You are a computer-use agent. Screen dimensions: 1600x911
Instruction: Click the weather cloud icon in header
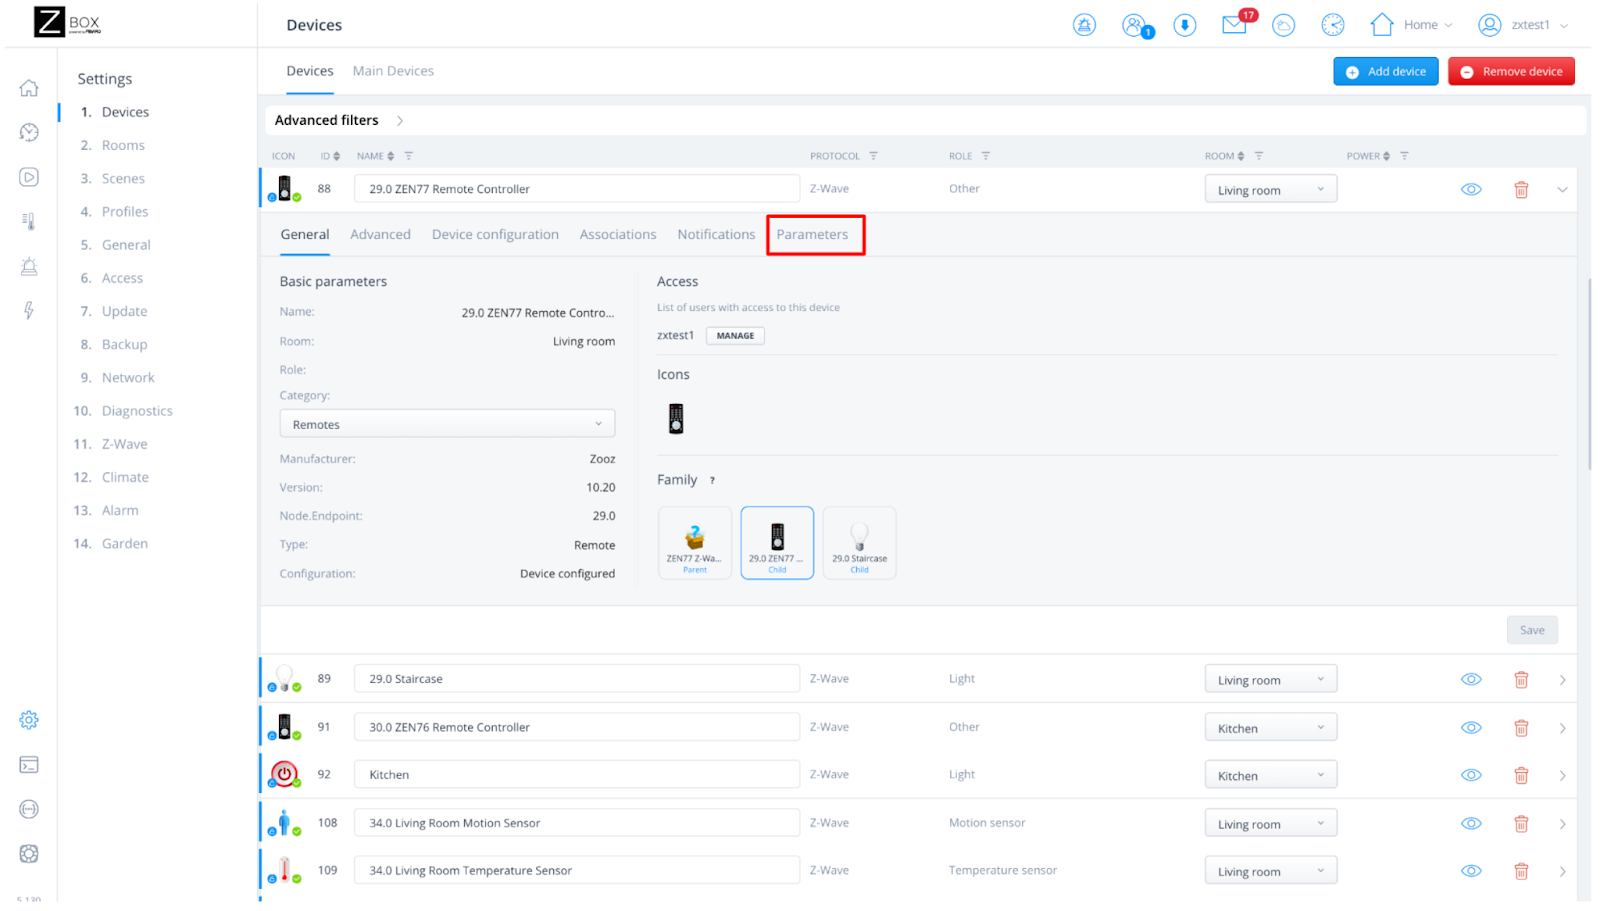tap(1283, 25)
